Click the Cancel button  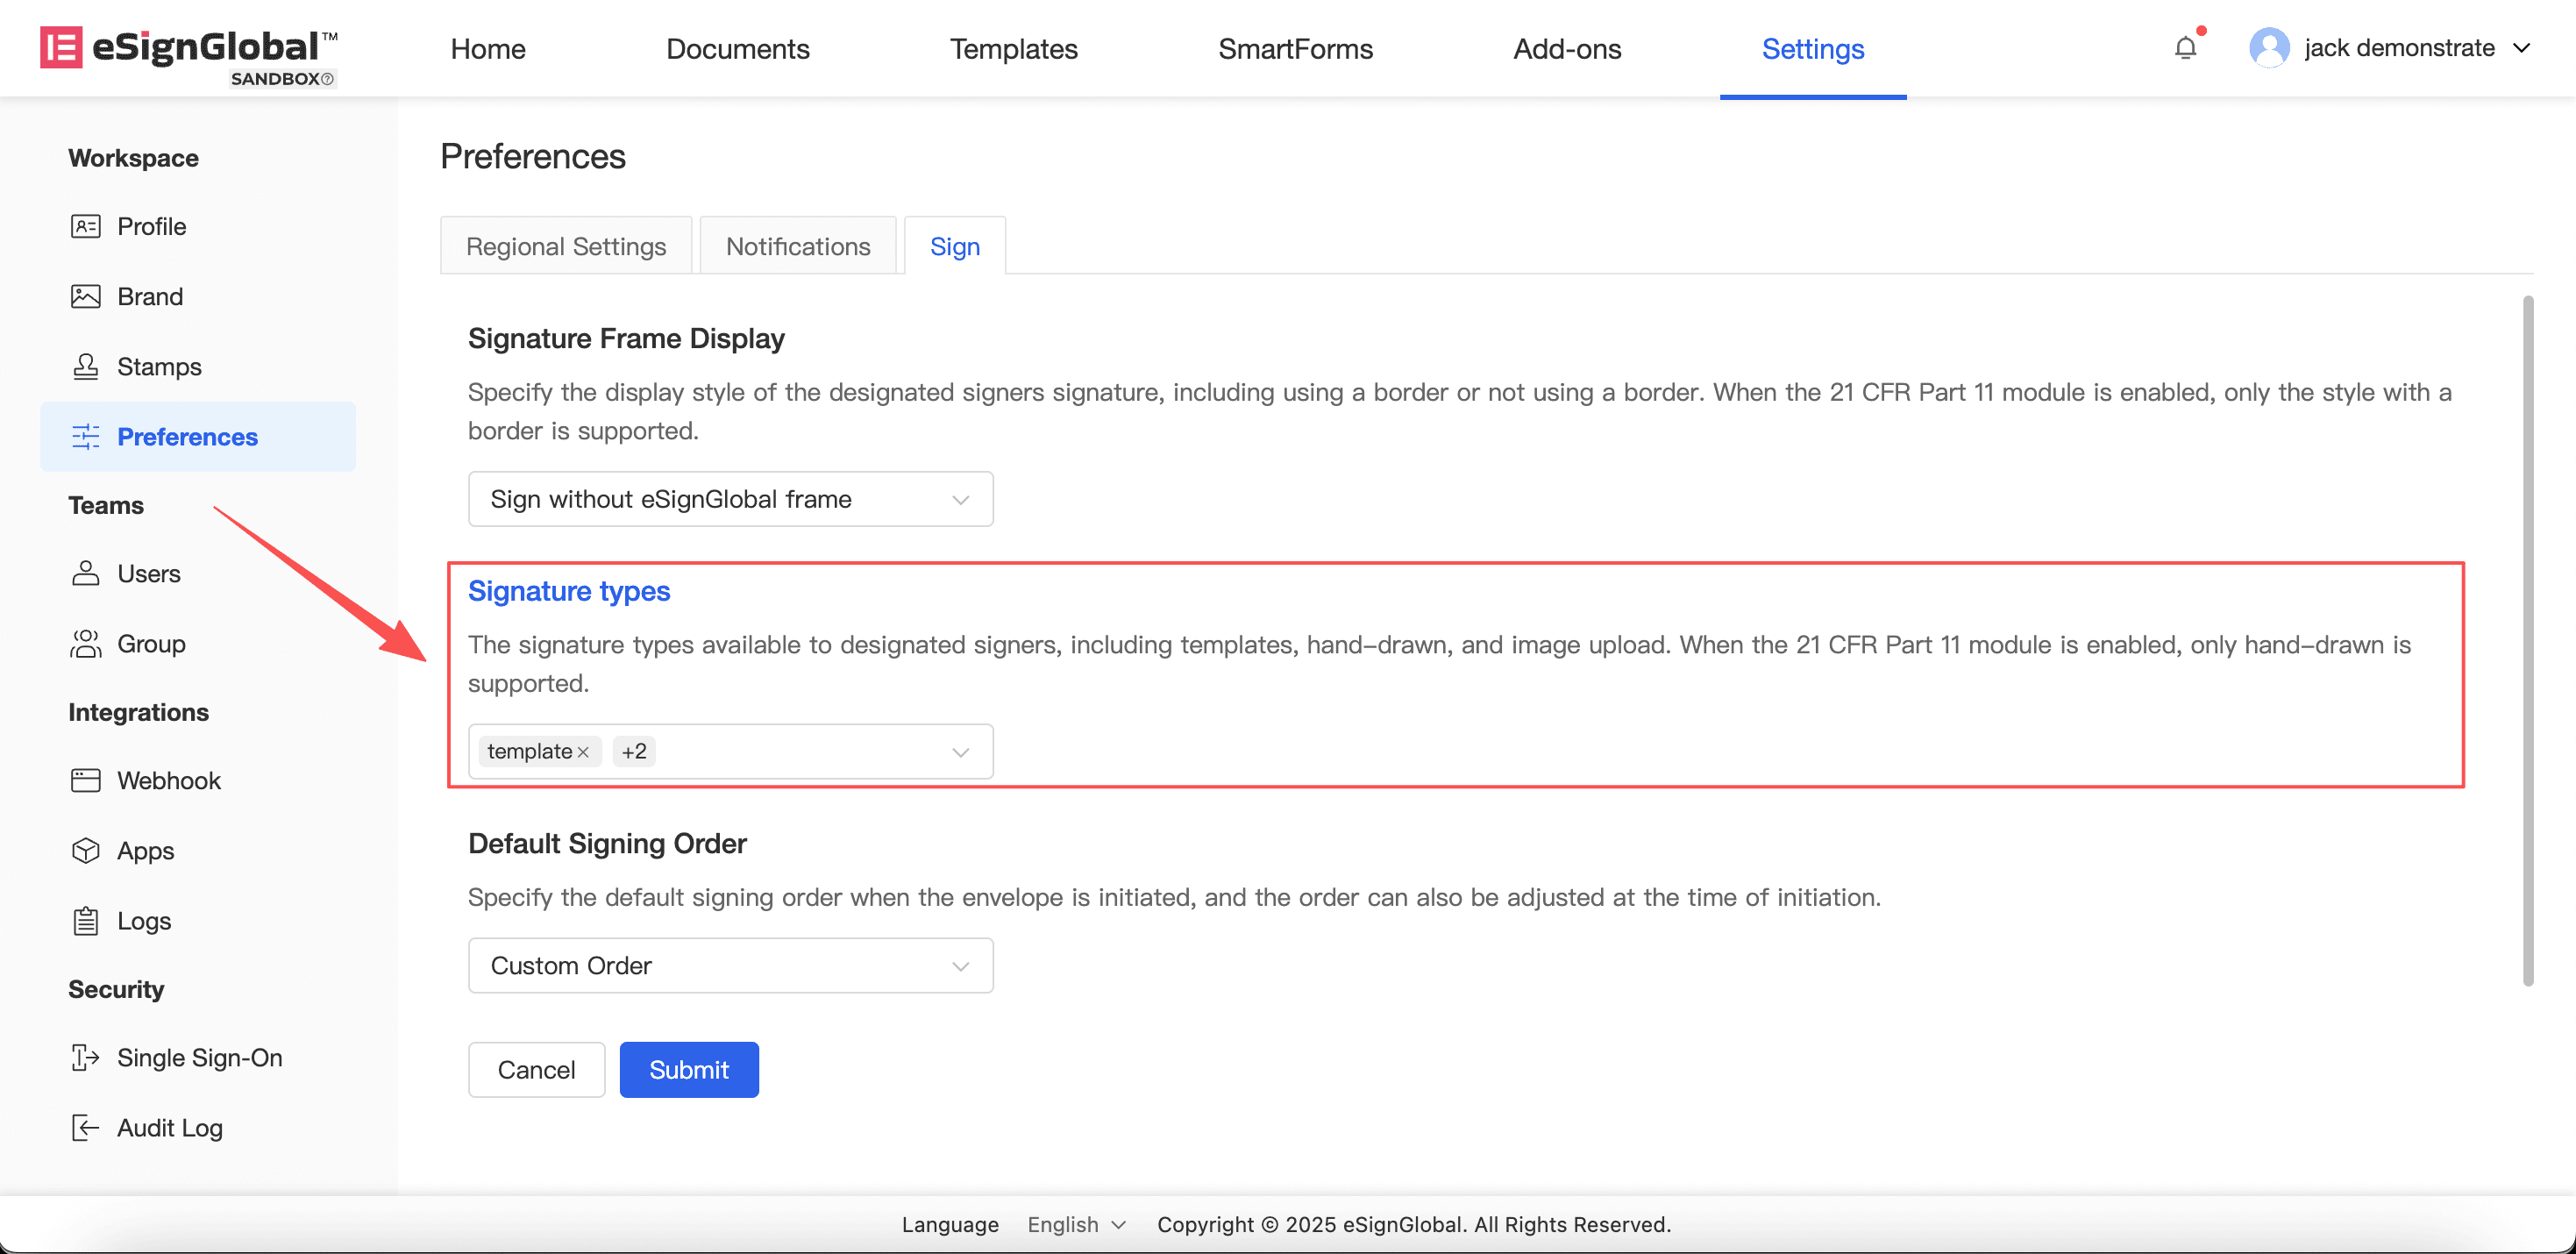point(536,1069)
